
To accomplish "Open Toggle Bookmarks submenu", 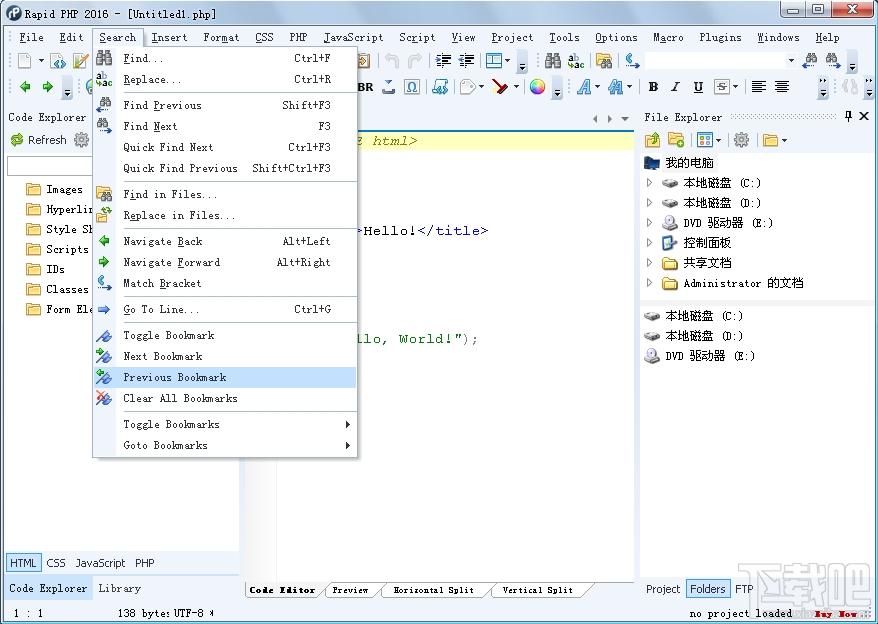I will (x=225, y=425).
